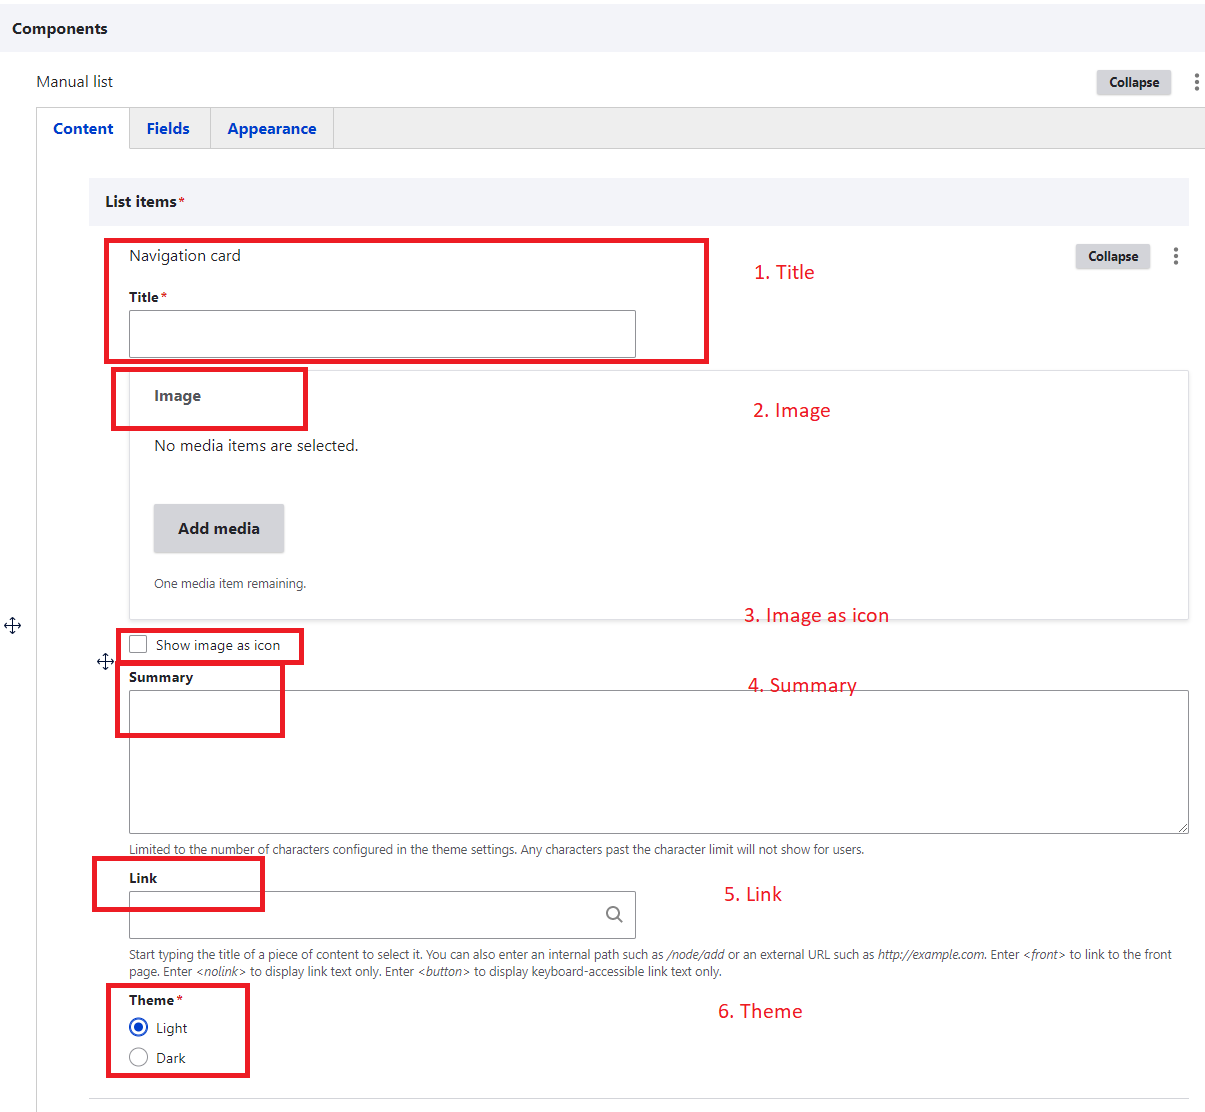
Task: Click the outer move handle at far left
Action: (13, 626)
